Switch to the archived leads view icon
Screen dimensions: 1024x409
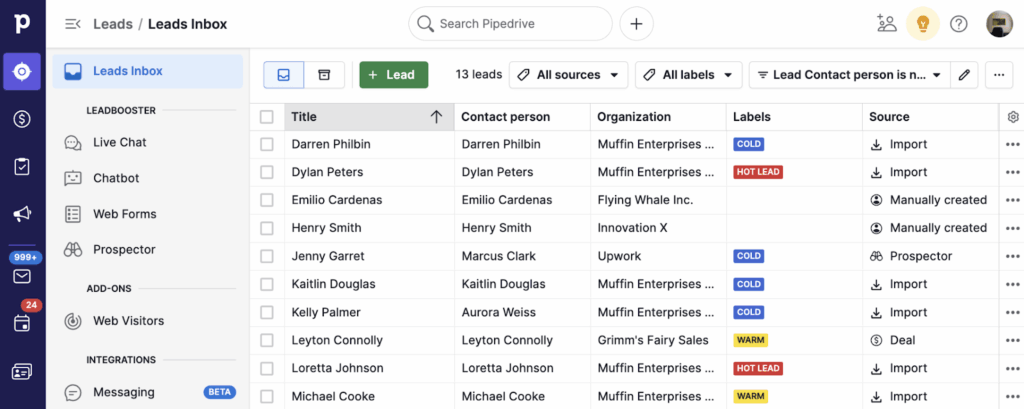click(x=324, y=75)
